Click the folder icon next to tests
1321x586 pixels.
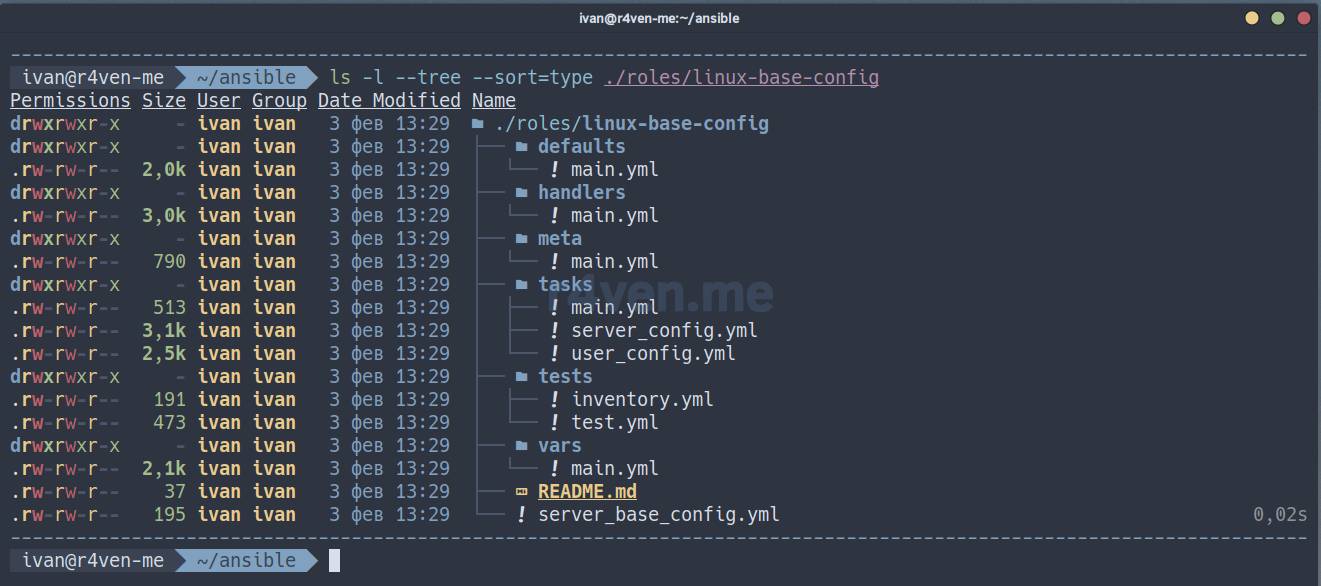pyautogui.click(x=521, y=377)
